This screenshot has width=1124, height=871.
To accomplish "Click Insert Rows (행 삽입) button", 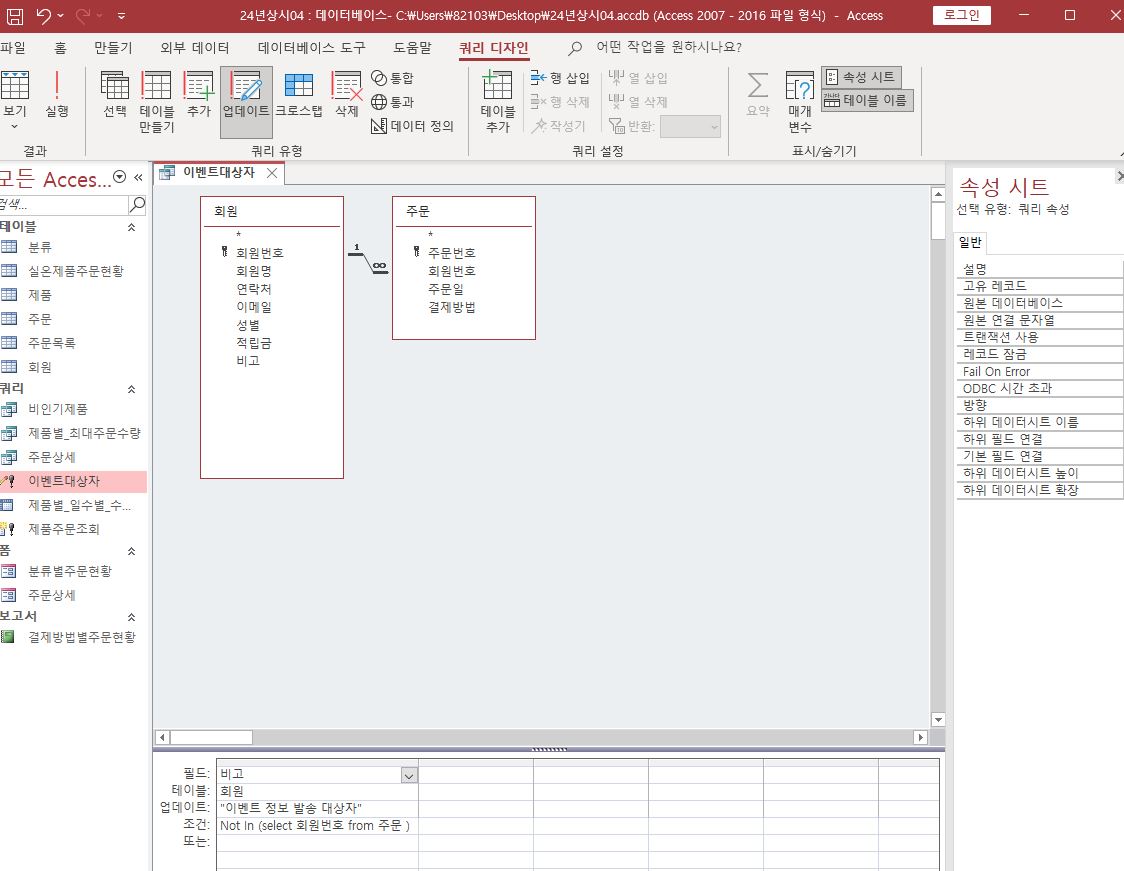I will pyautogui.click(x=560, y=78).
